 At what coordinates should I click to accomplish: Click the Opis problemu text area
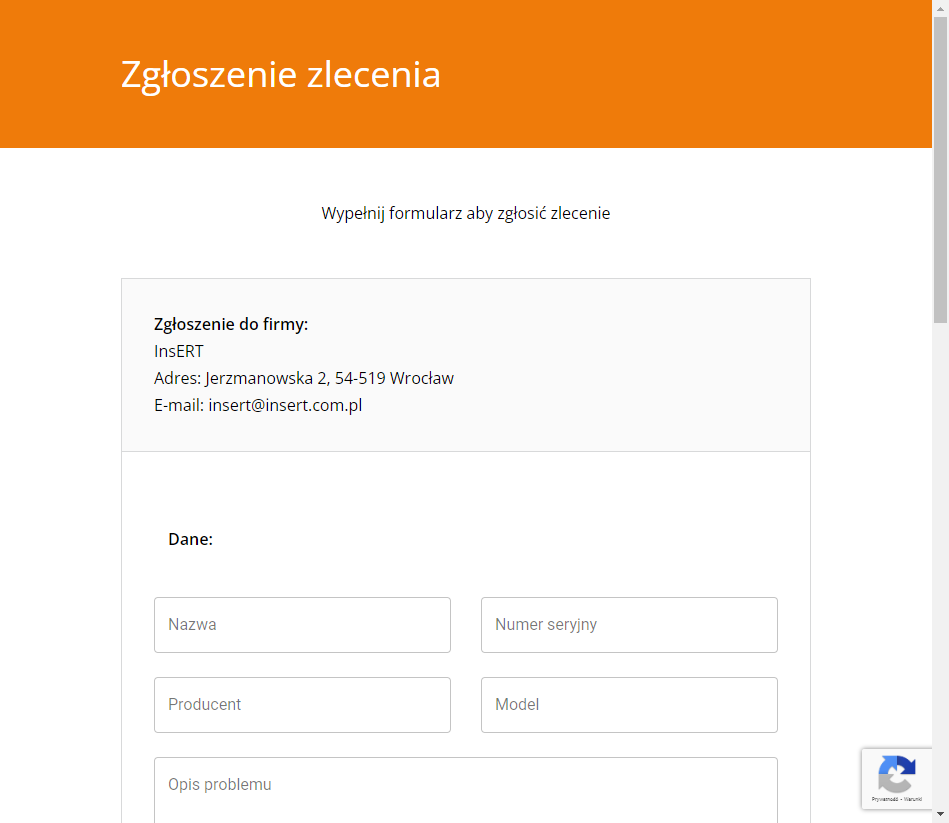click(x=465, y=788)
